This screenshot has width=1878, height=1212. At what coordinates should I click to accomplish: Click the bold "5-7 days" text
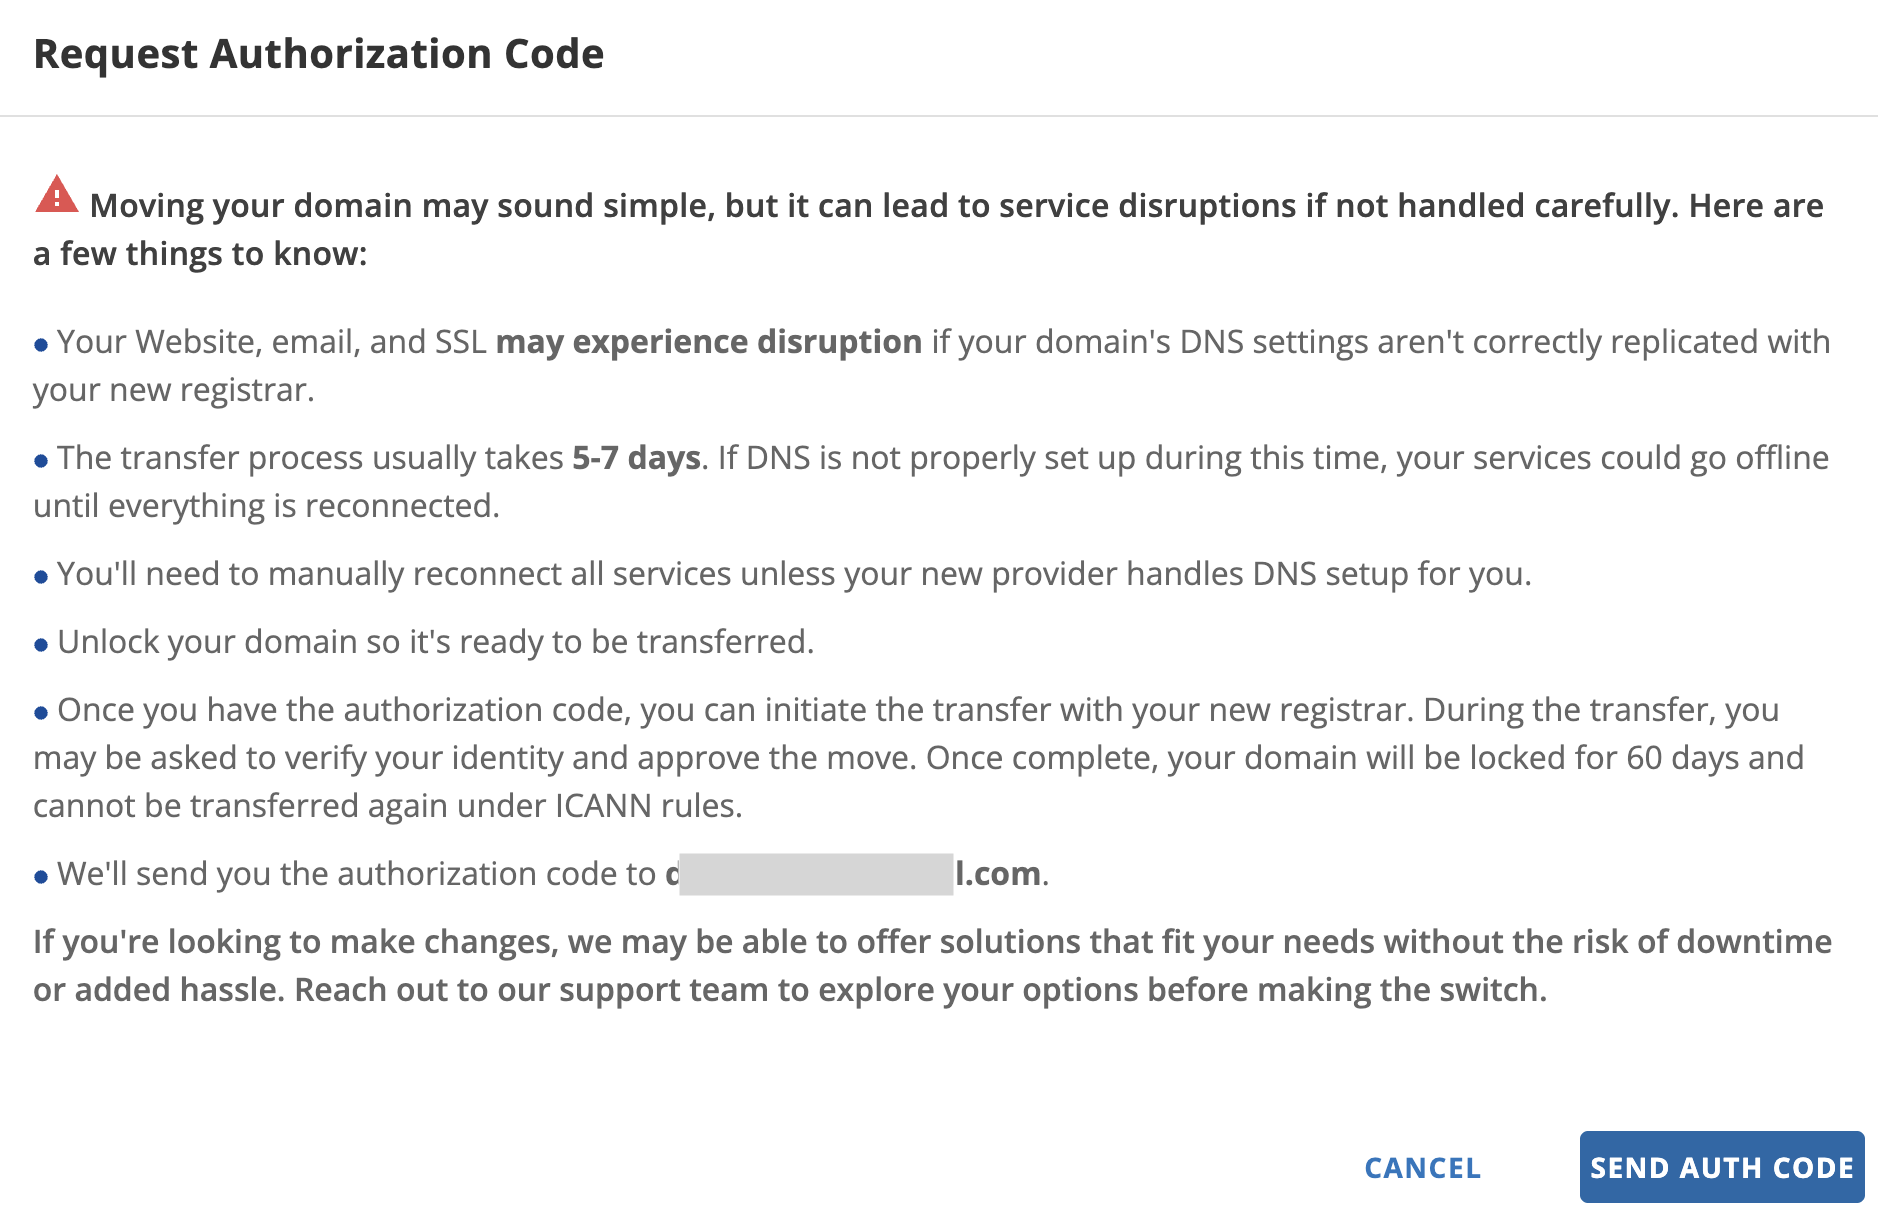pos(636,458)
